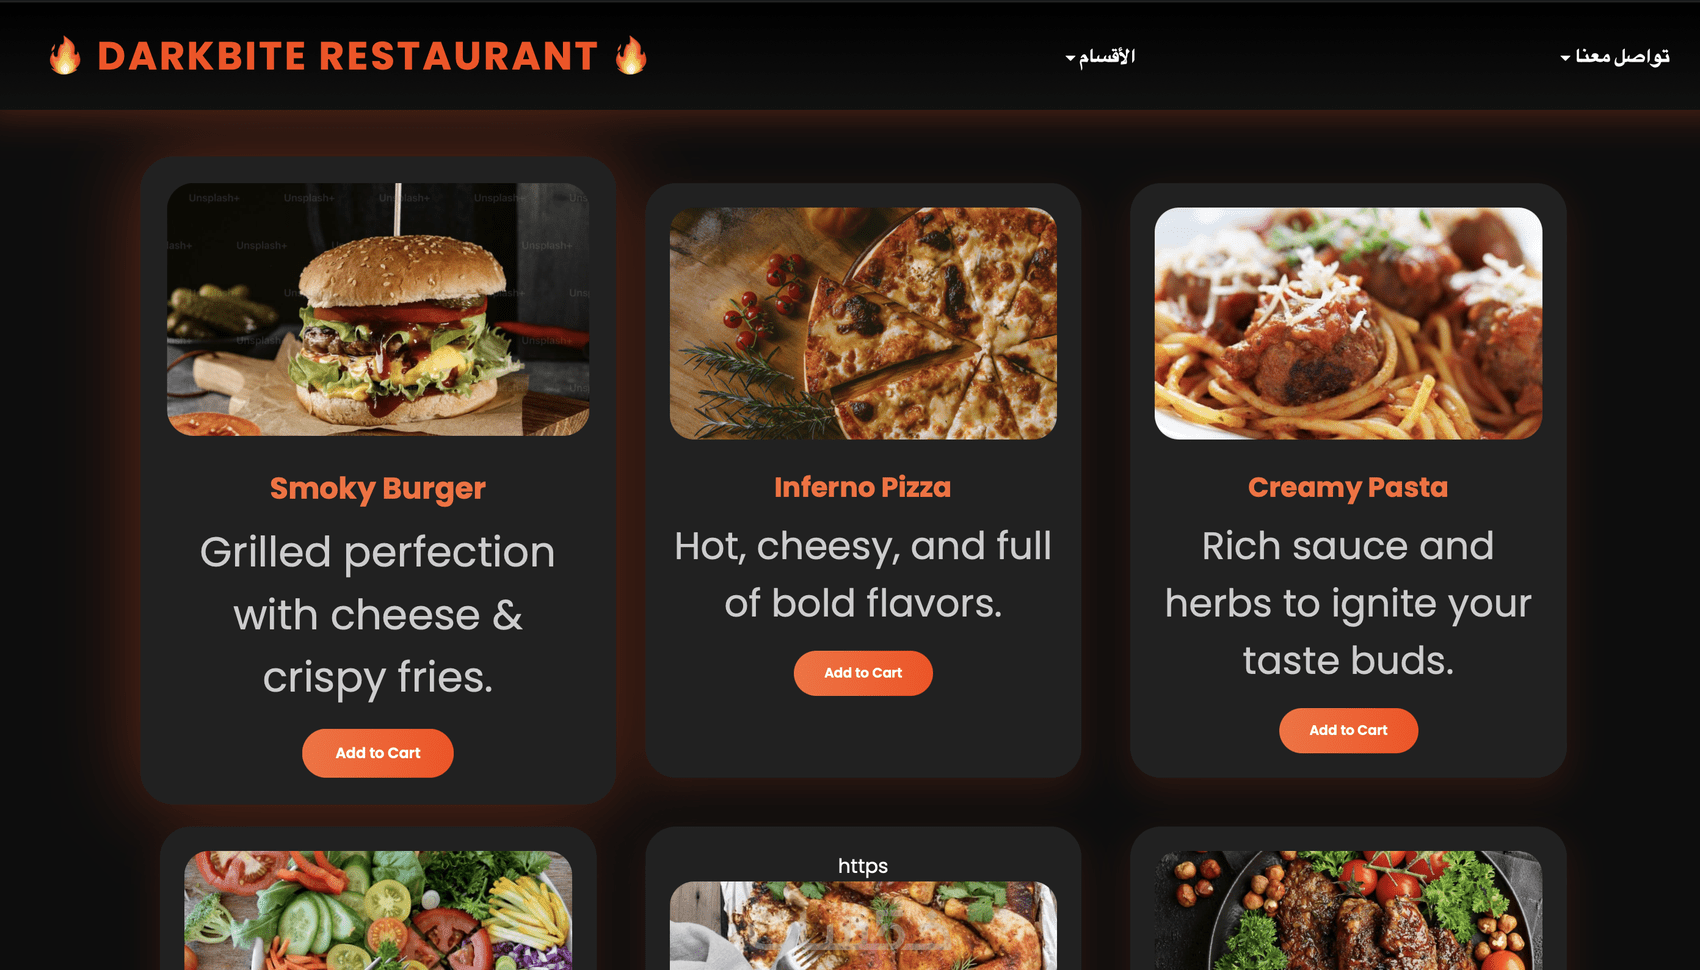
Task: Click the Grilled perfection burger description
Action: (378, 614)
